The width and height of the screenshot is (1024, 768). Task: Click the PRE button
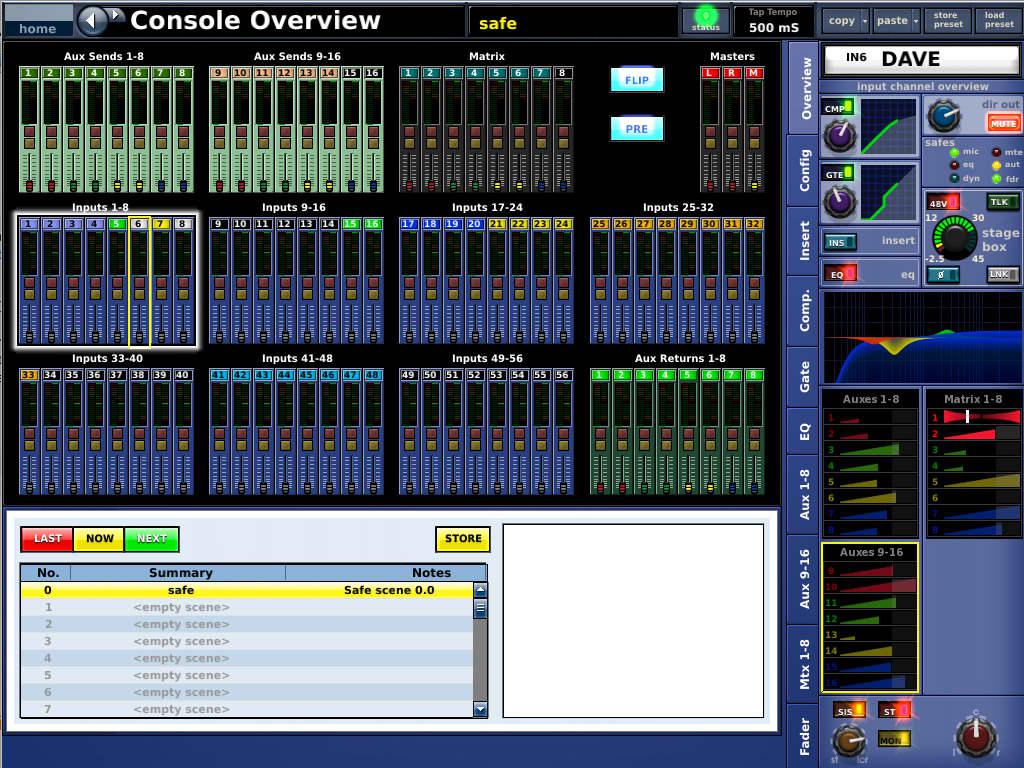[637, 129]
